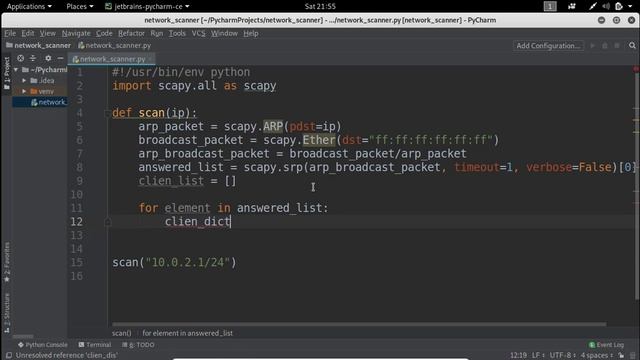
Task: Expand the .idea folder
Action: pyautogui.click(x=24, y=80)
